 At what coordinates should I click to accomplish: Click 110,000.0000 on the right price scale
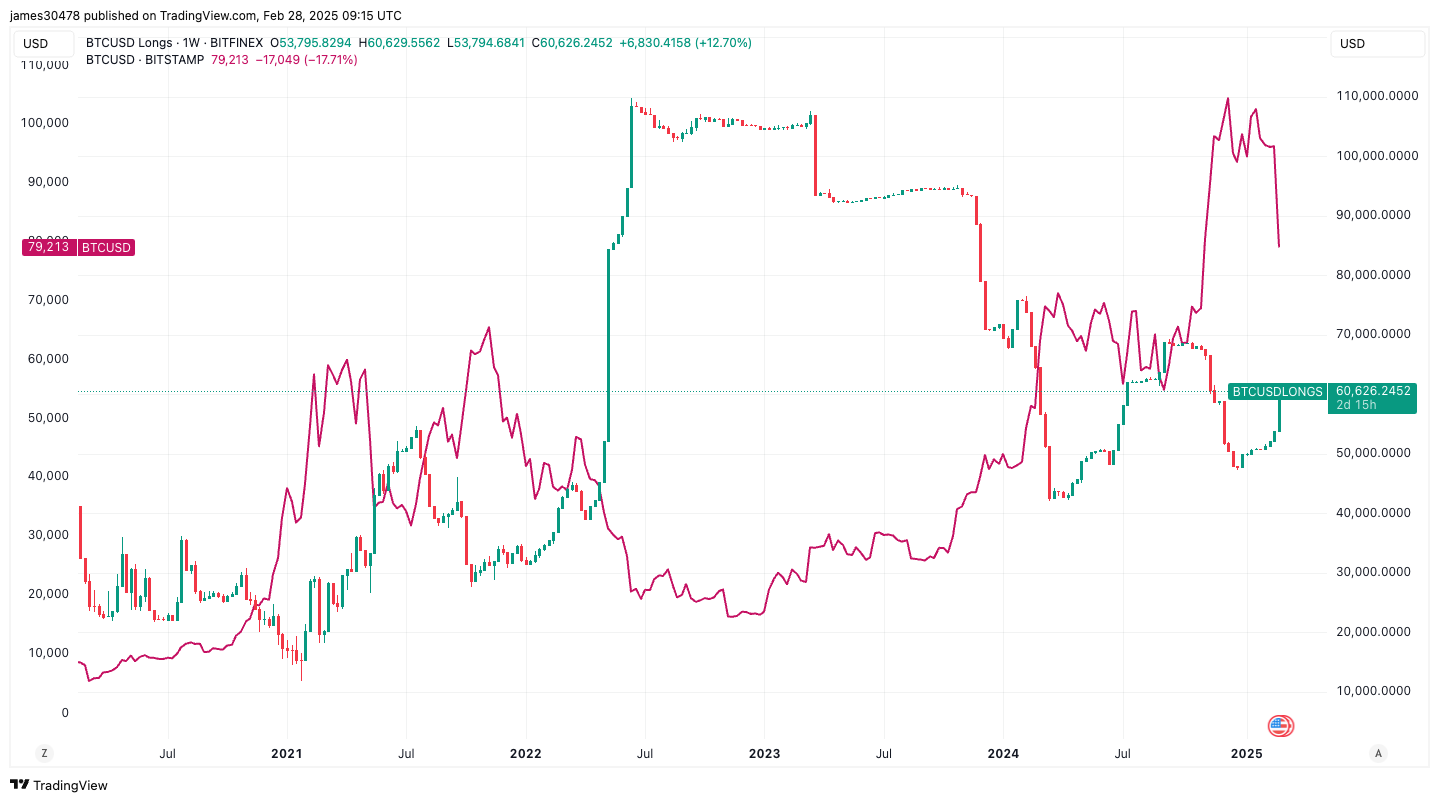tap(1376, 96)
